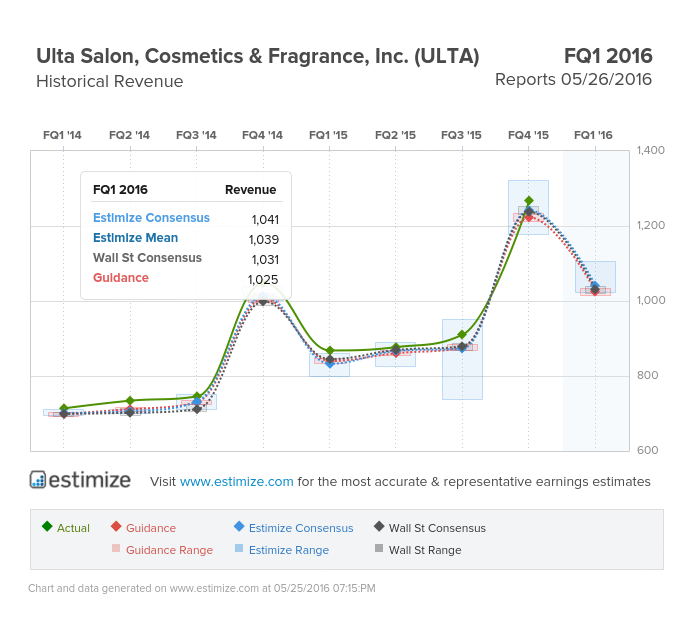Select the FQ1 '16 axis label
This screenshot has width=685, height=620.
(x=593, y=135)
